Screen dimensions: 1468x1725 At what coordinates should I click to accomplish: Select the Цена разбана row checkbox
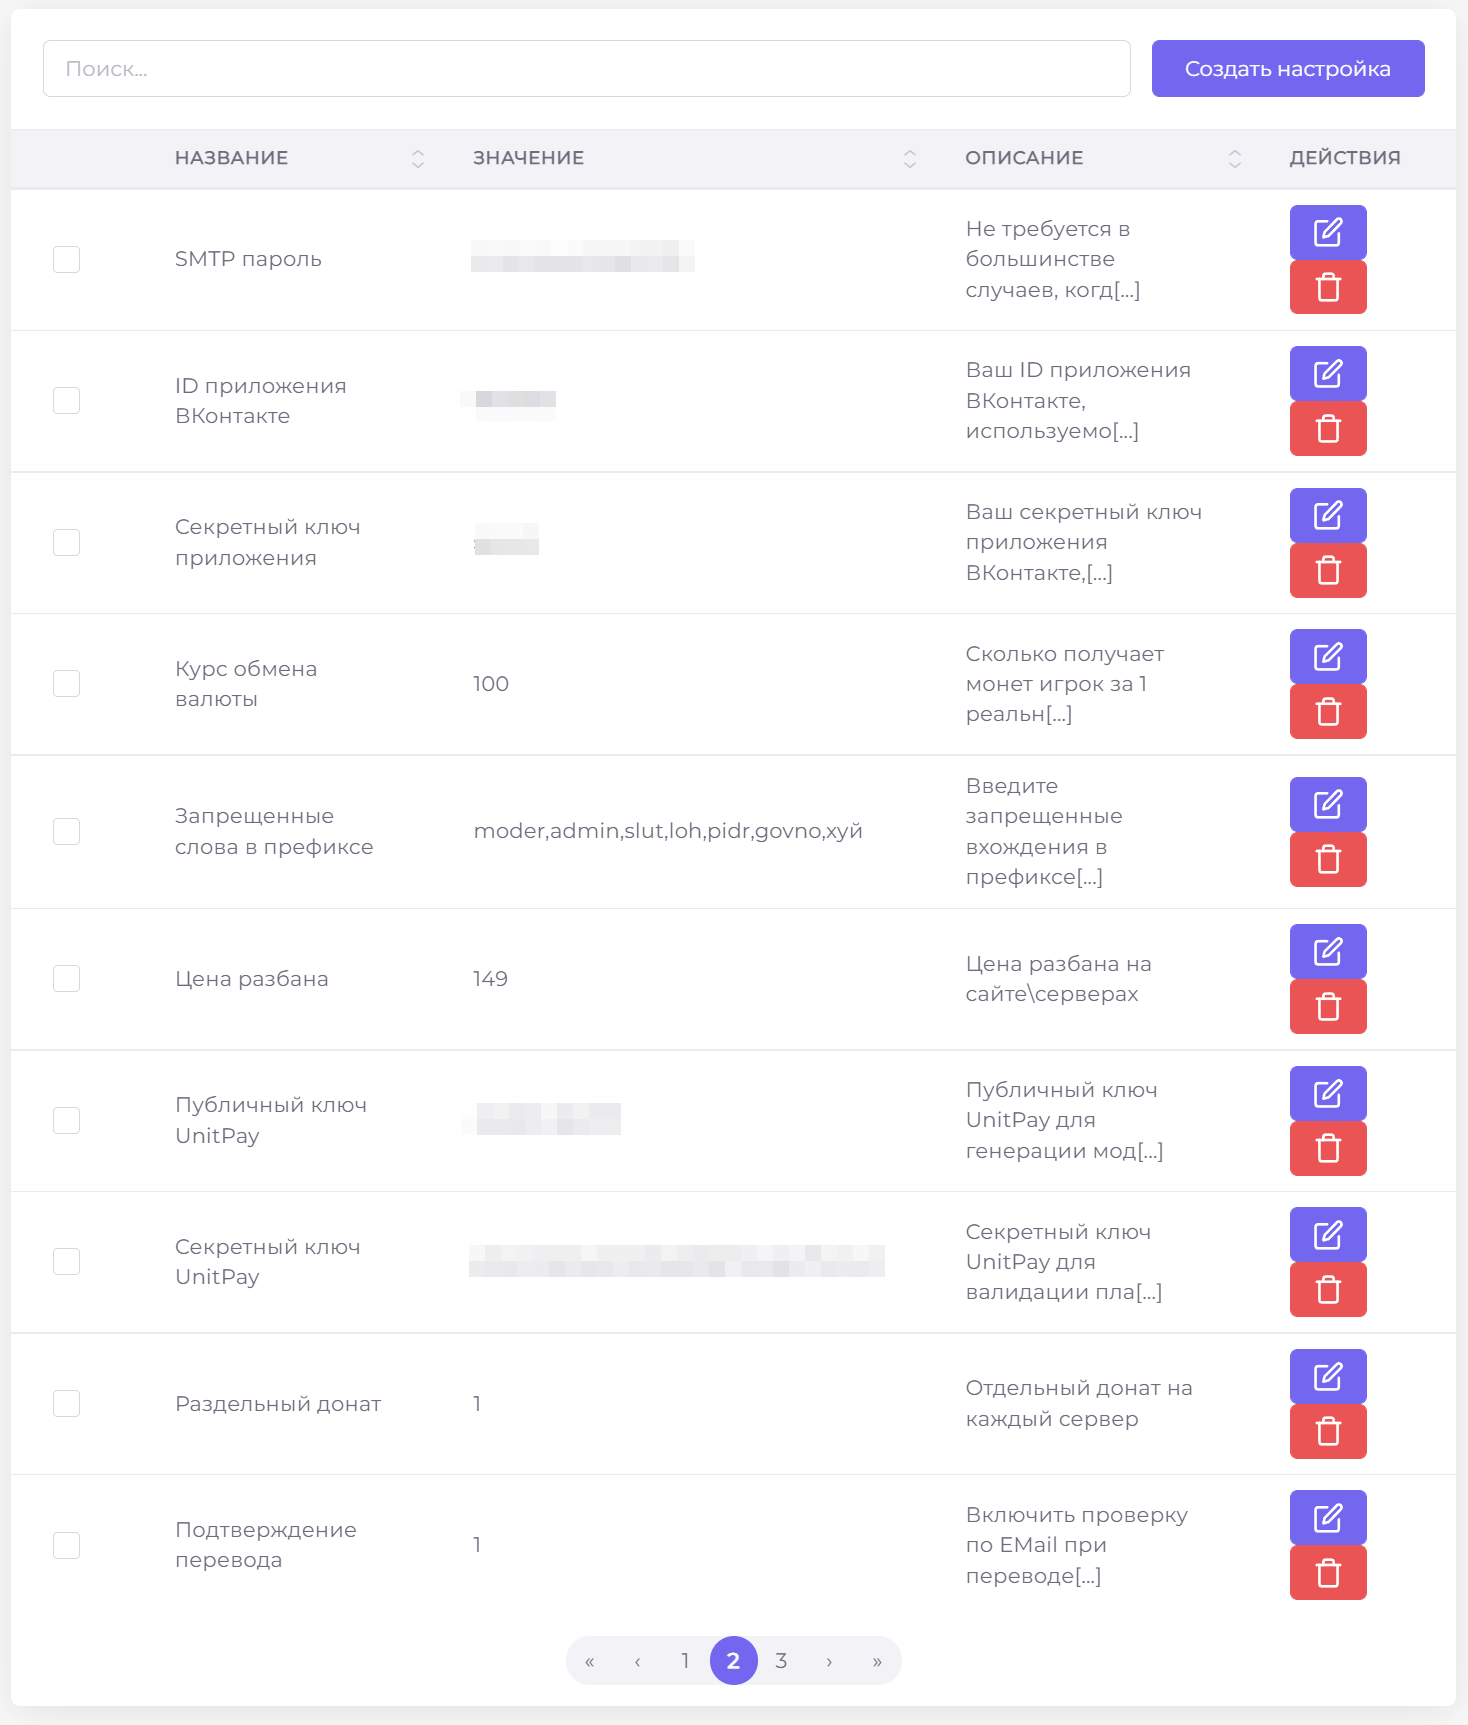66,978
